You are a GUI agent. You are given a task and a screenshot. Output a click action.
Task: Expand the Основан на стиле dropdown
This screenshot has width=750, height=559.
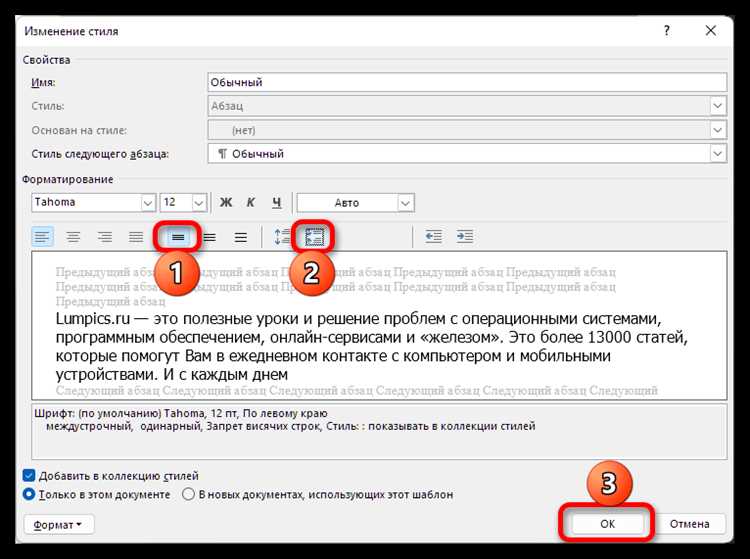coord(717,130)
